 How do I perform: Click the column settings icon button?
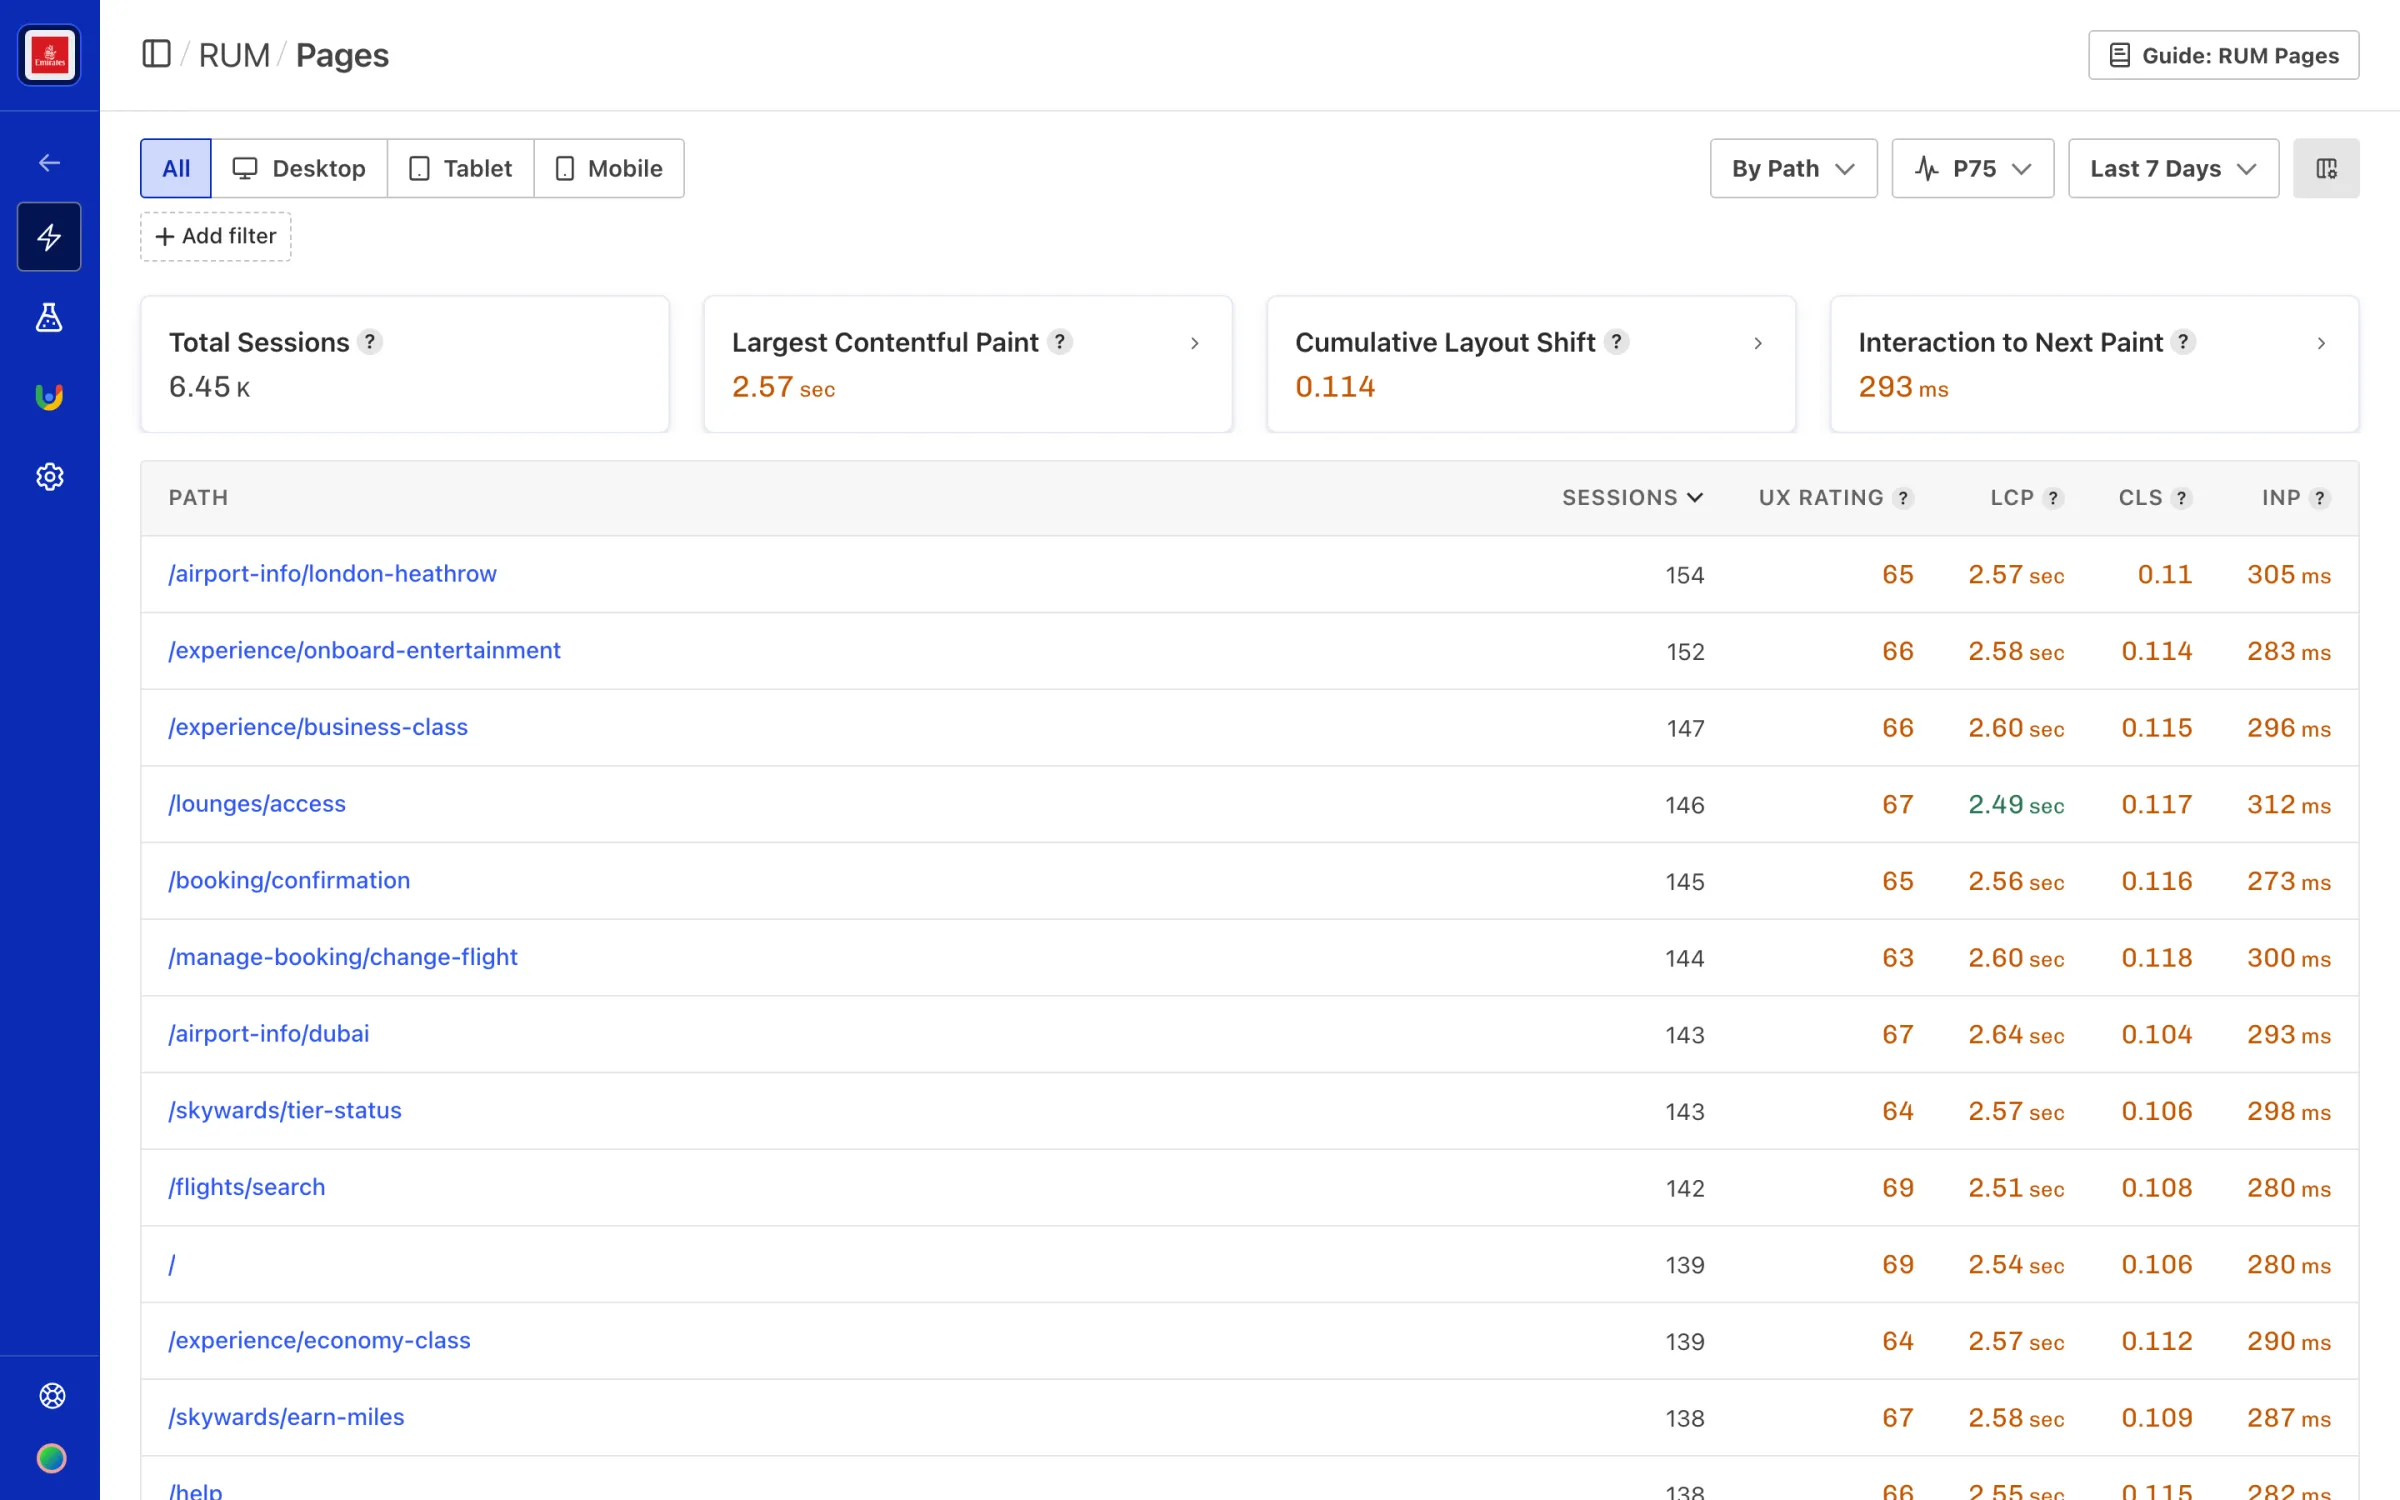2326,168
